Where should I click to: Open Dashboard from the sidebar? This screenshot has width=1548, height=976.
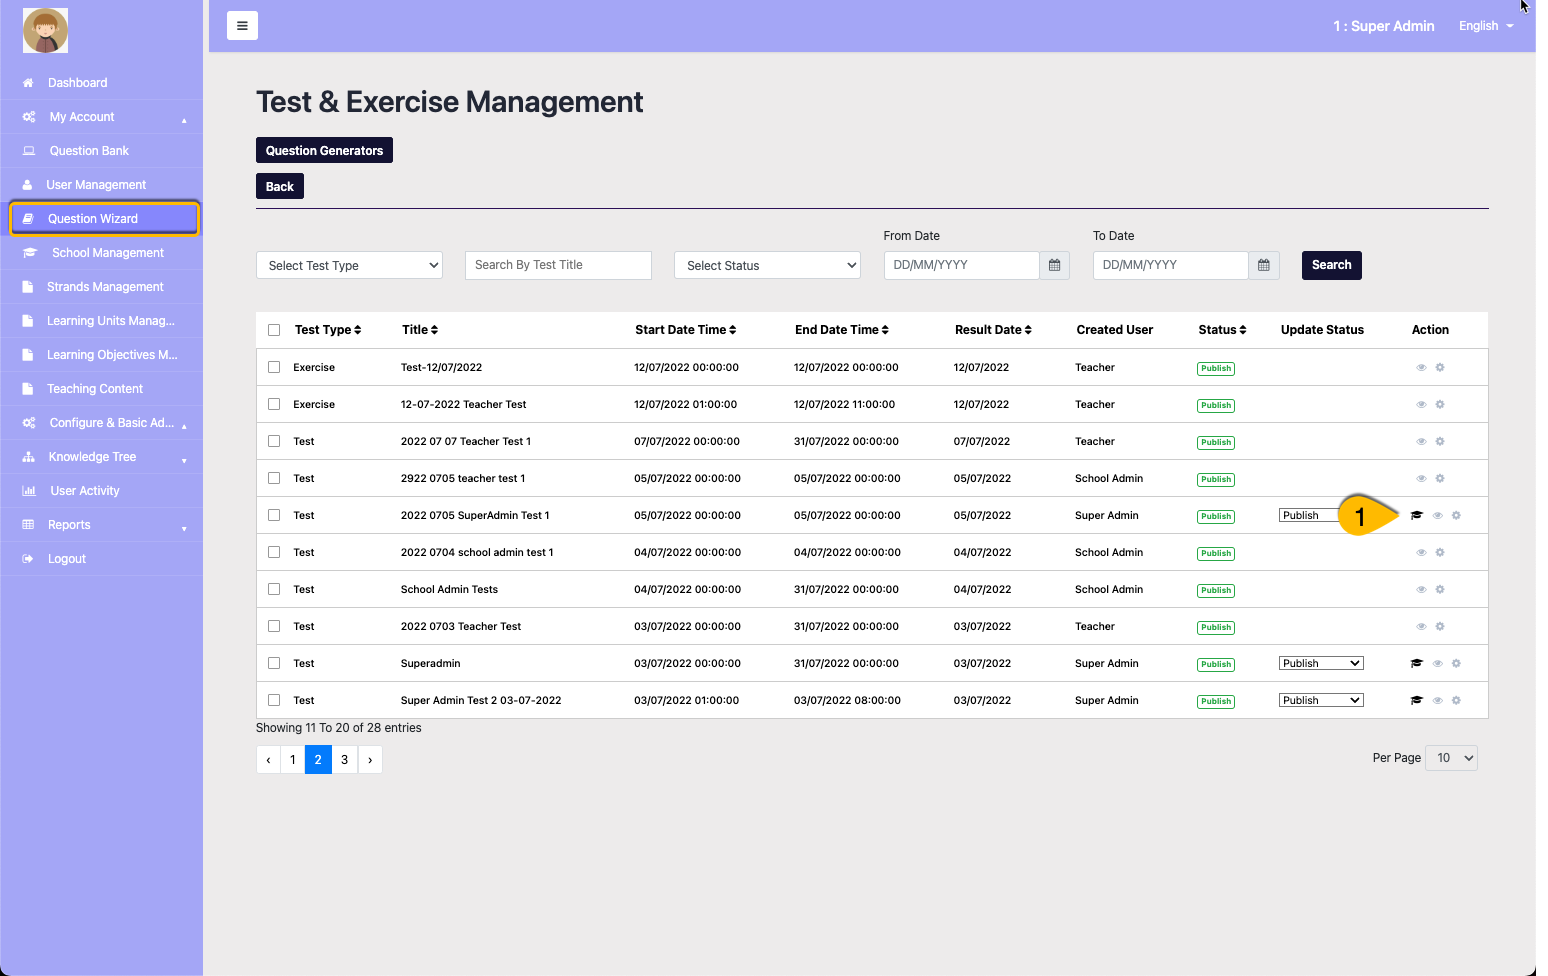[x=102, y=83]
